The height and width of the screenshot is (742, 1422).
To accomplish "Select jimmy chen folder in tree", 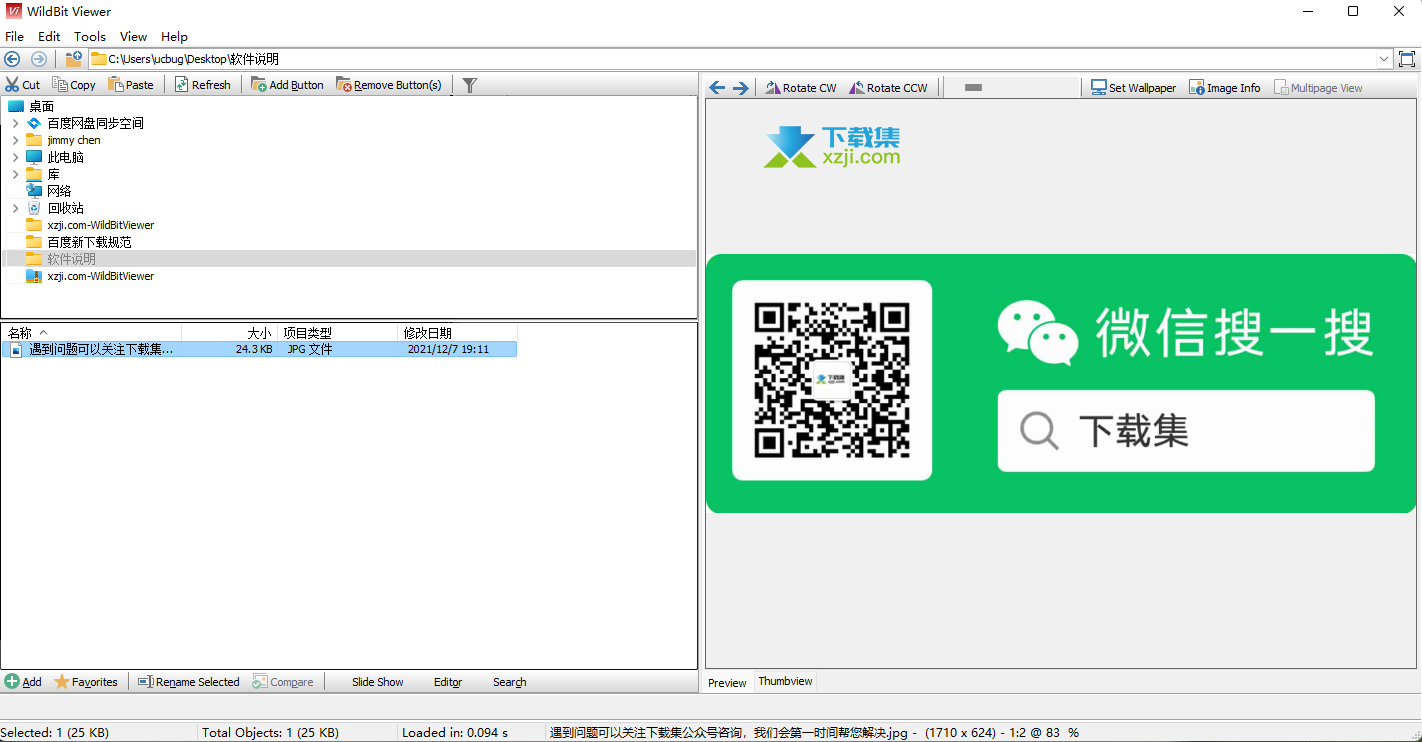I will click(74, 140).
